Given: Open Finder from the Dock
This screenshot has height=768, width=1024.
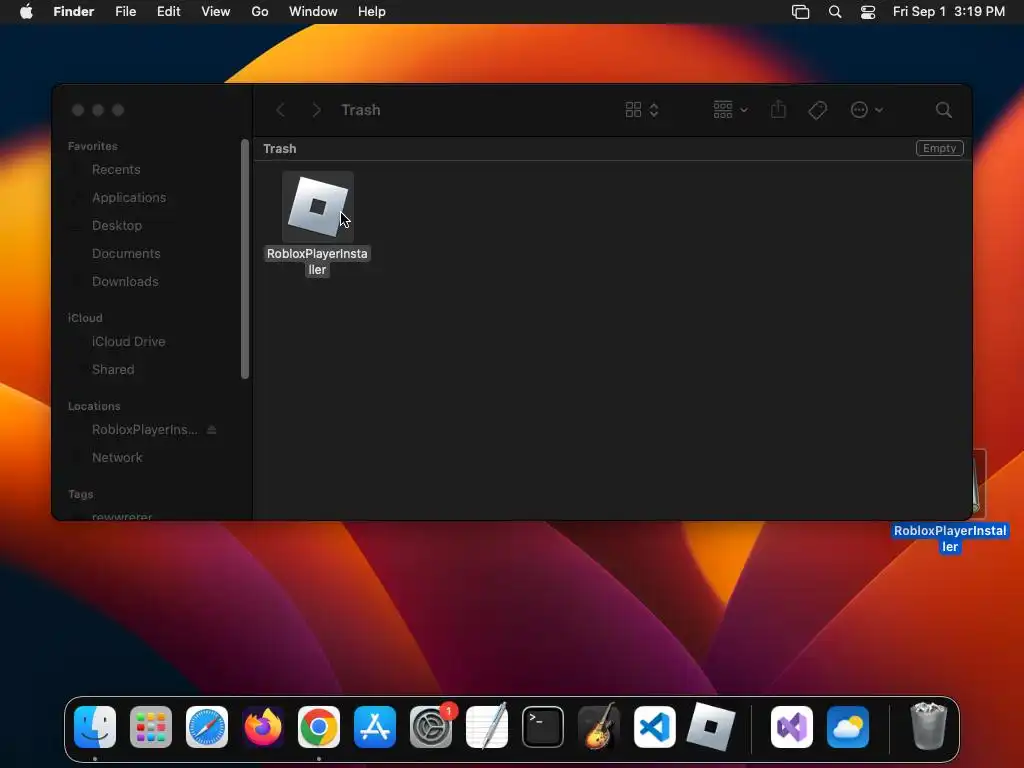Looking at the screenshot, I should click(x=95, y=727).
